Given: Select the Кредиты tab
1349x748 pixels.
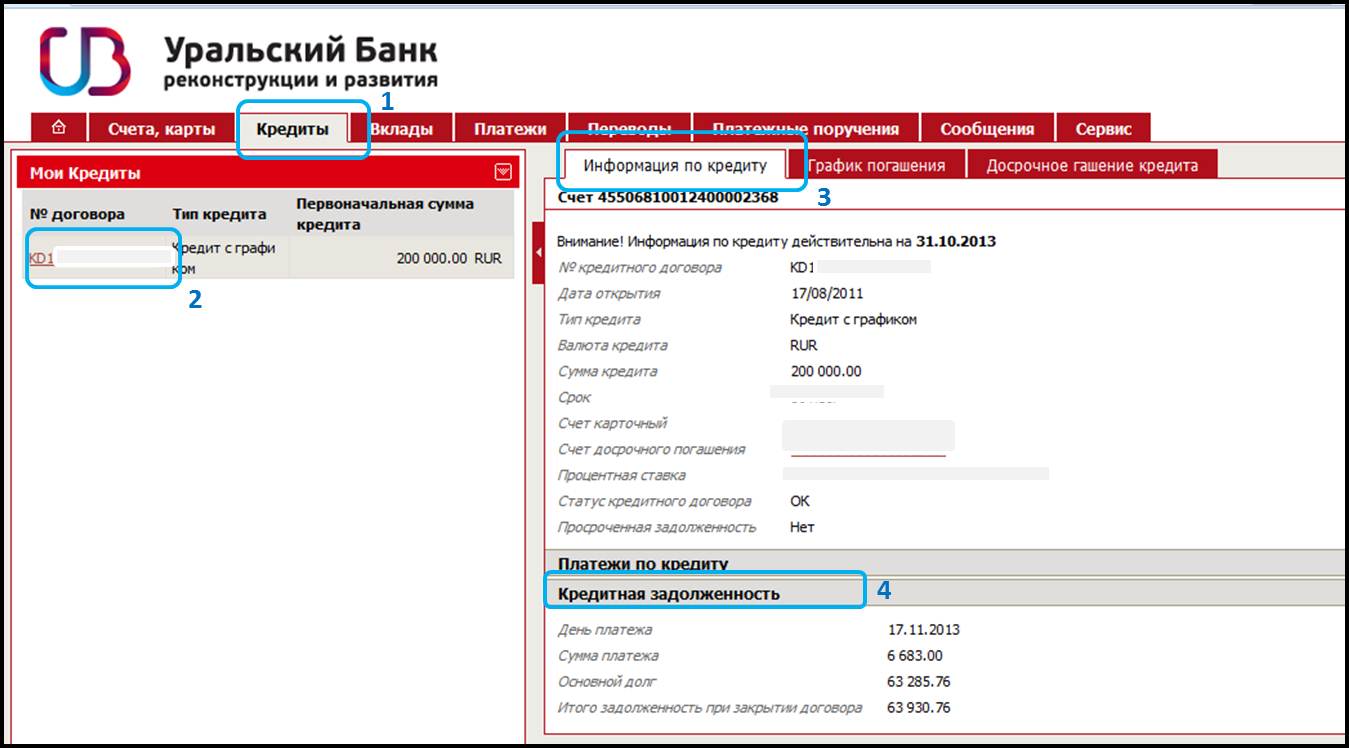Looking at the screenshot, I should [292, 129].
